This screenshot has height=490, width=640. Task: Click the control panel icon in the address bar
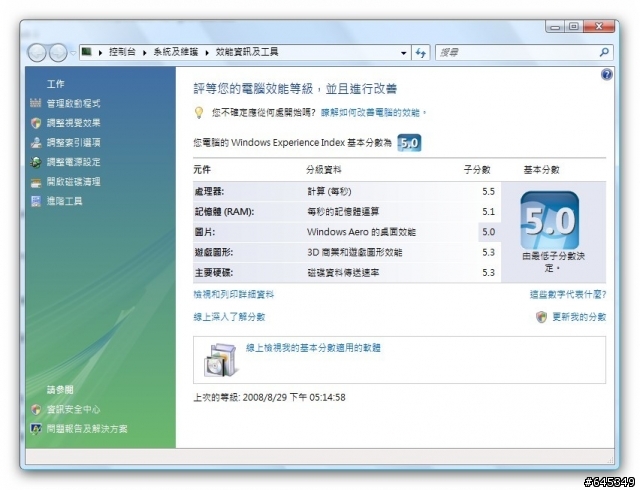tap(86, 52)
